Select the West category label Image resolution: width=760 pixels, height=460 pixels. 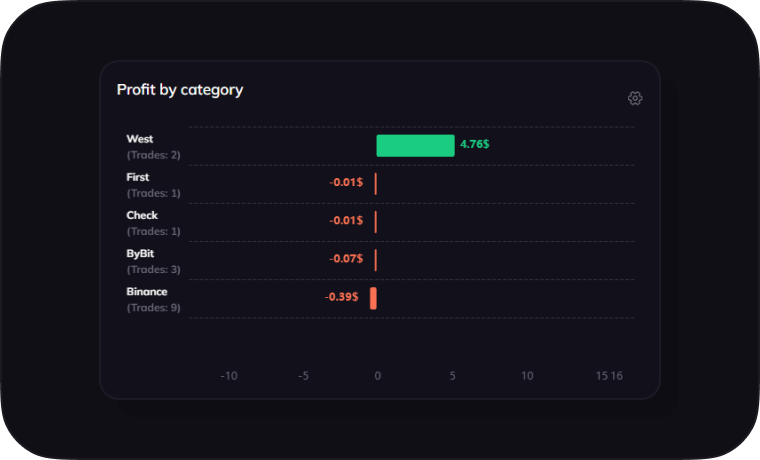pos(140,139)
